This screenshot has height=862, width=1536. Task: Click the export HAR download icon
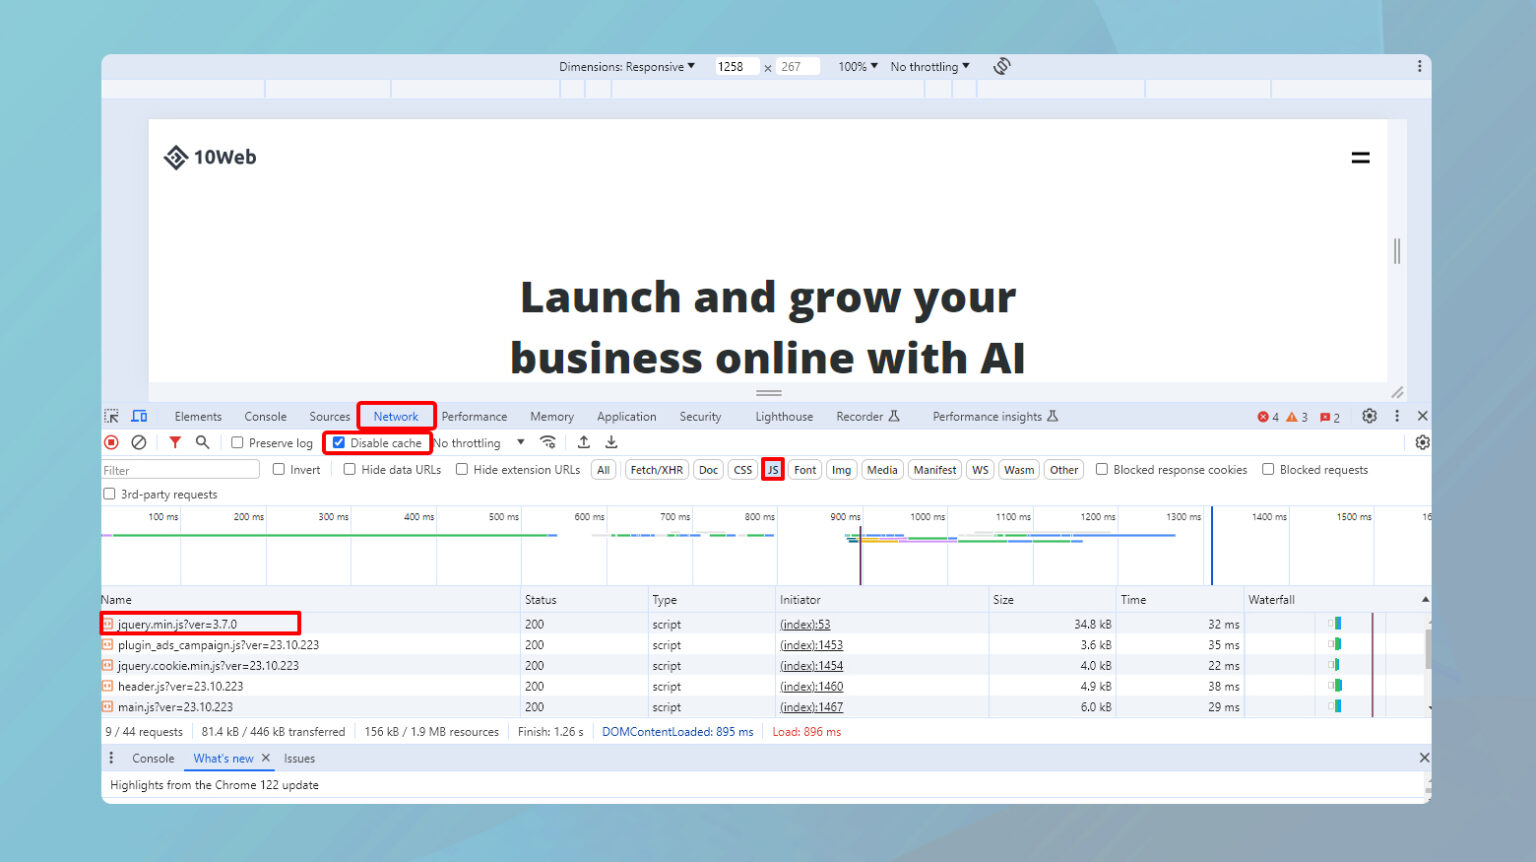pyautogui.click(x=611, y=442)
